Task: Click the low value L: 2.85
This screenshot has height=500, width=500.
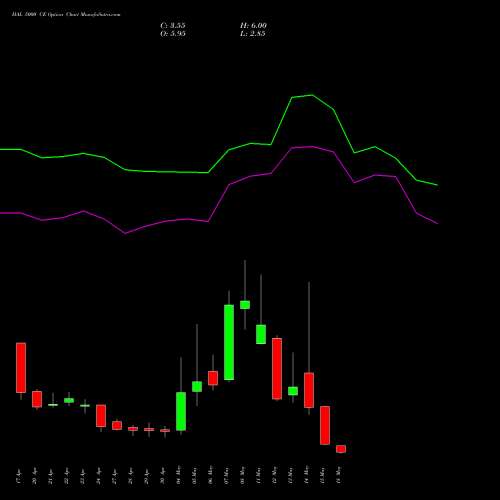Action: coord(253,33)
